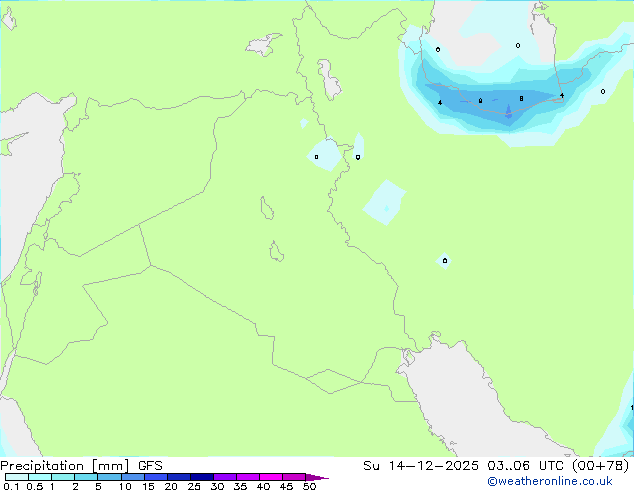634x490 pixels.
Task: Click the legend value "50"
Action: 309,486
